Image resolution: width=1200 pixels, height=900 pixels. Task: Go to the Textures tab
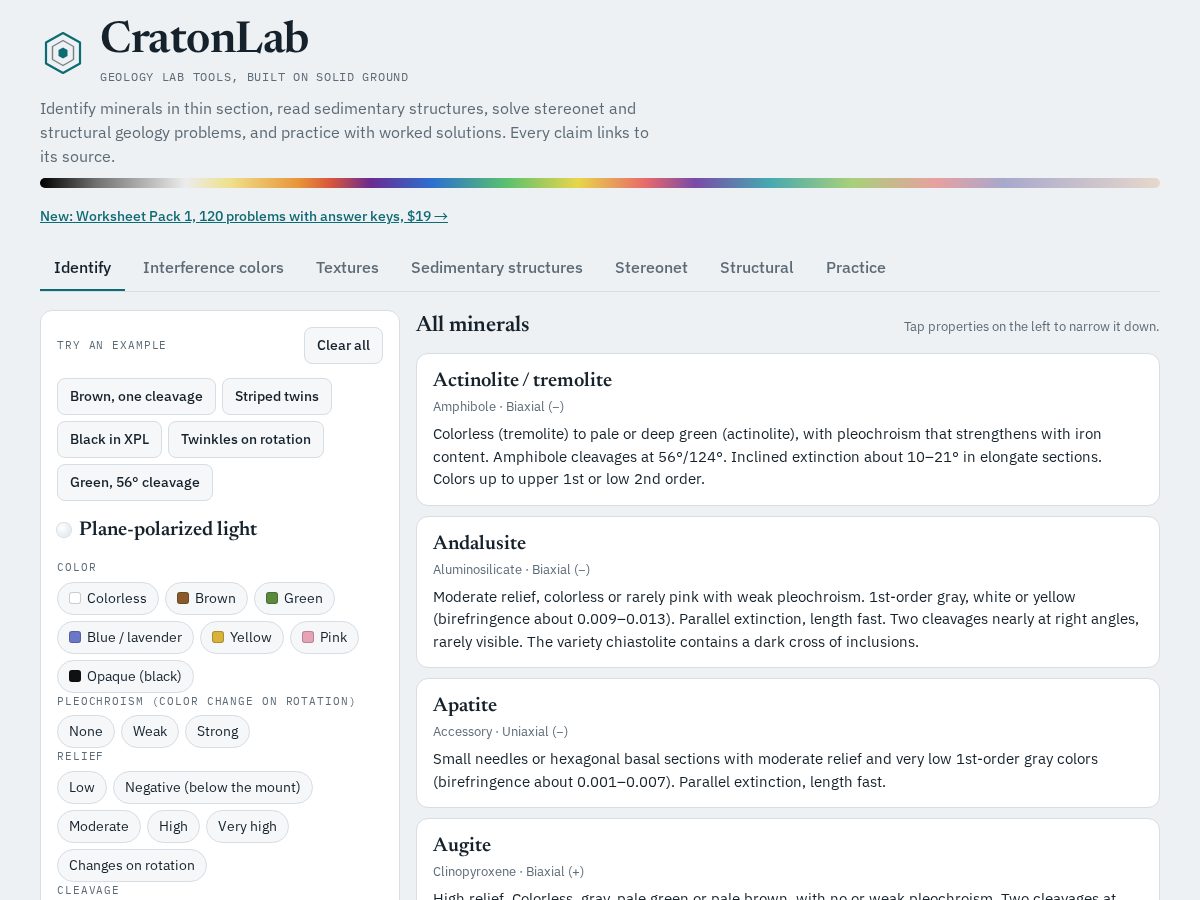pyautogui.click(x=347, y=268)
